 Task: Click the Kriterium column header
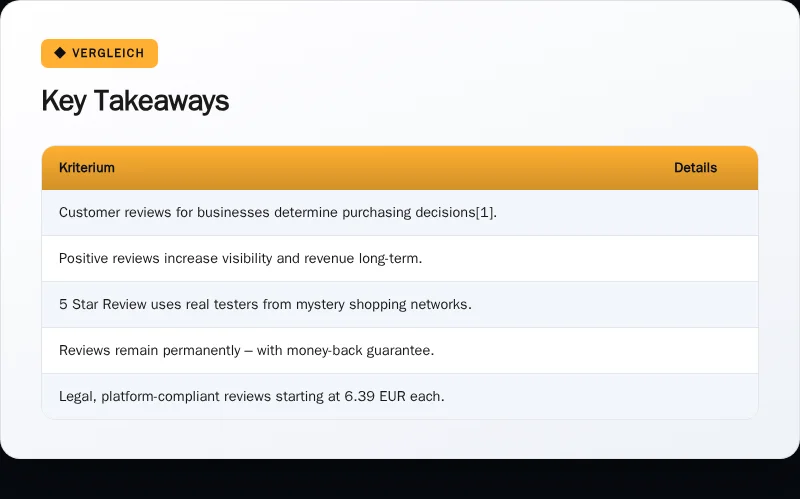tap(87, 168)
